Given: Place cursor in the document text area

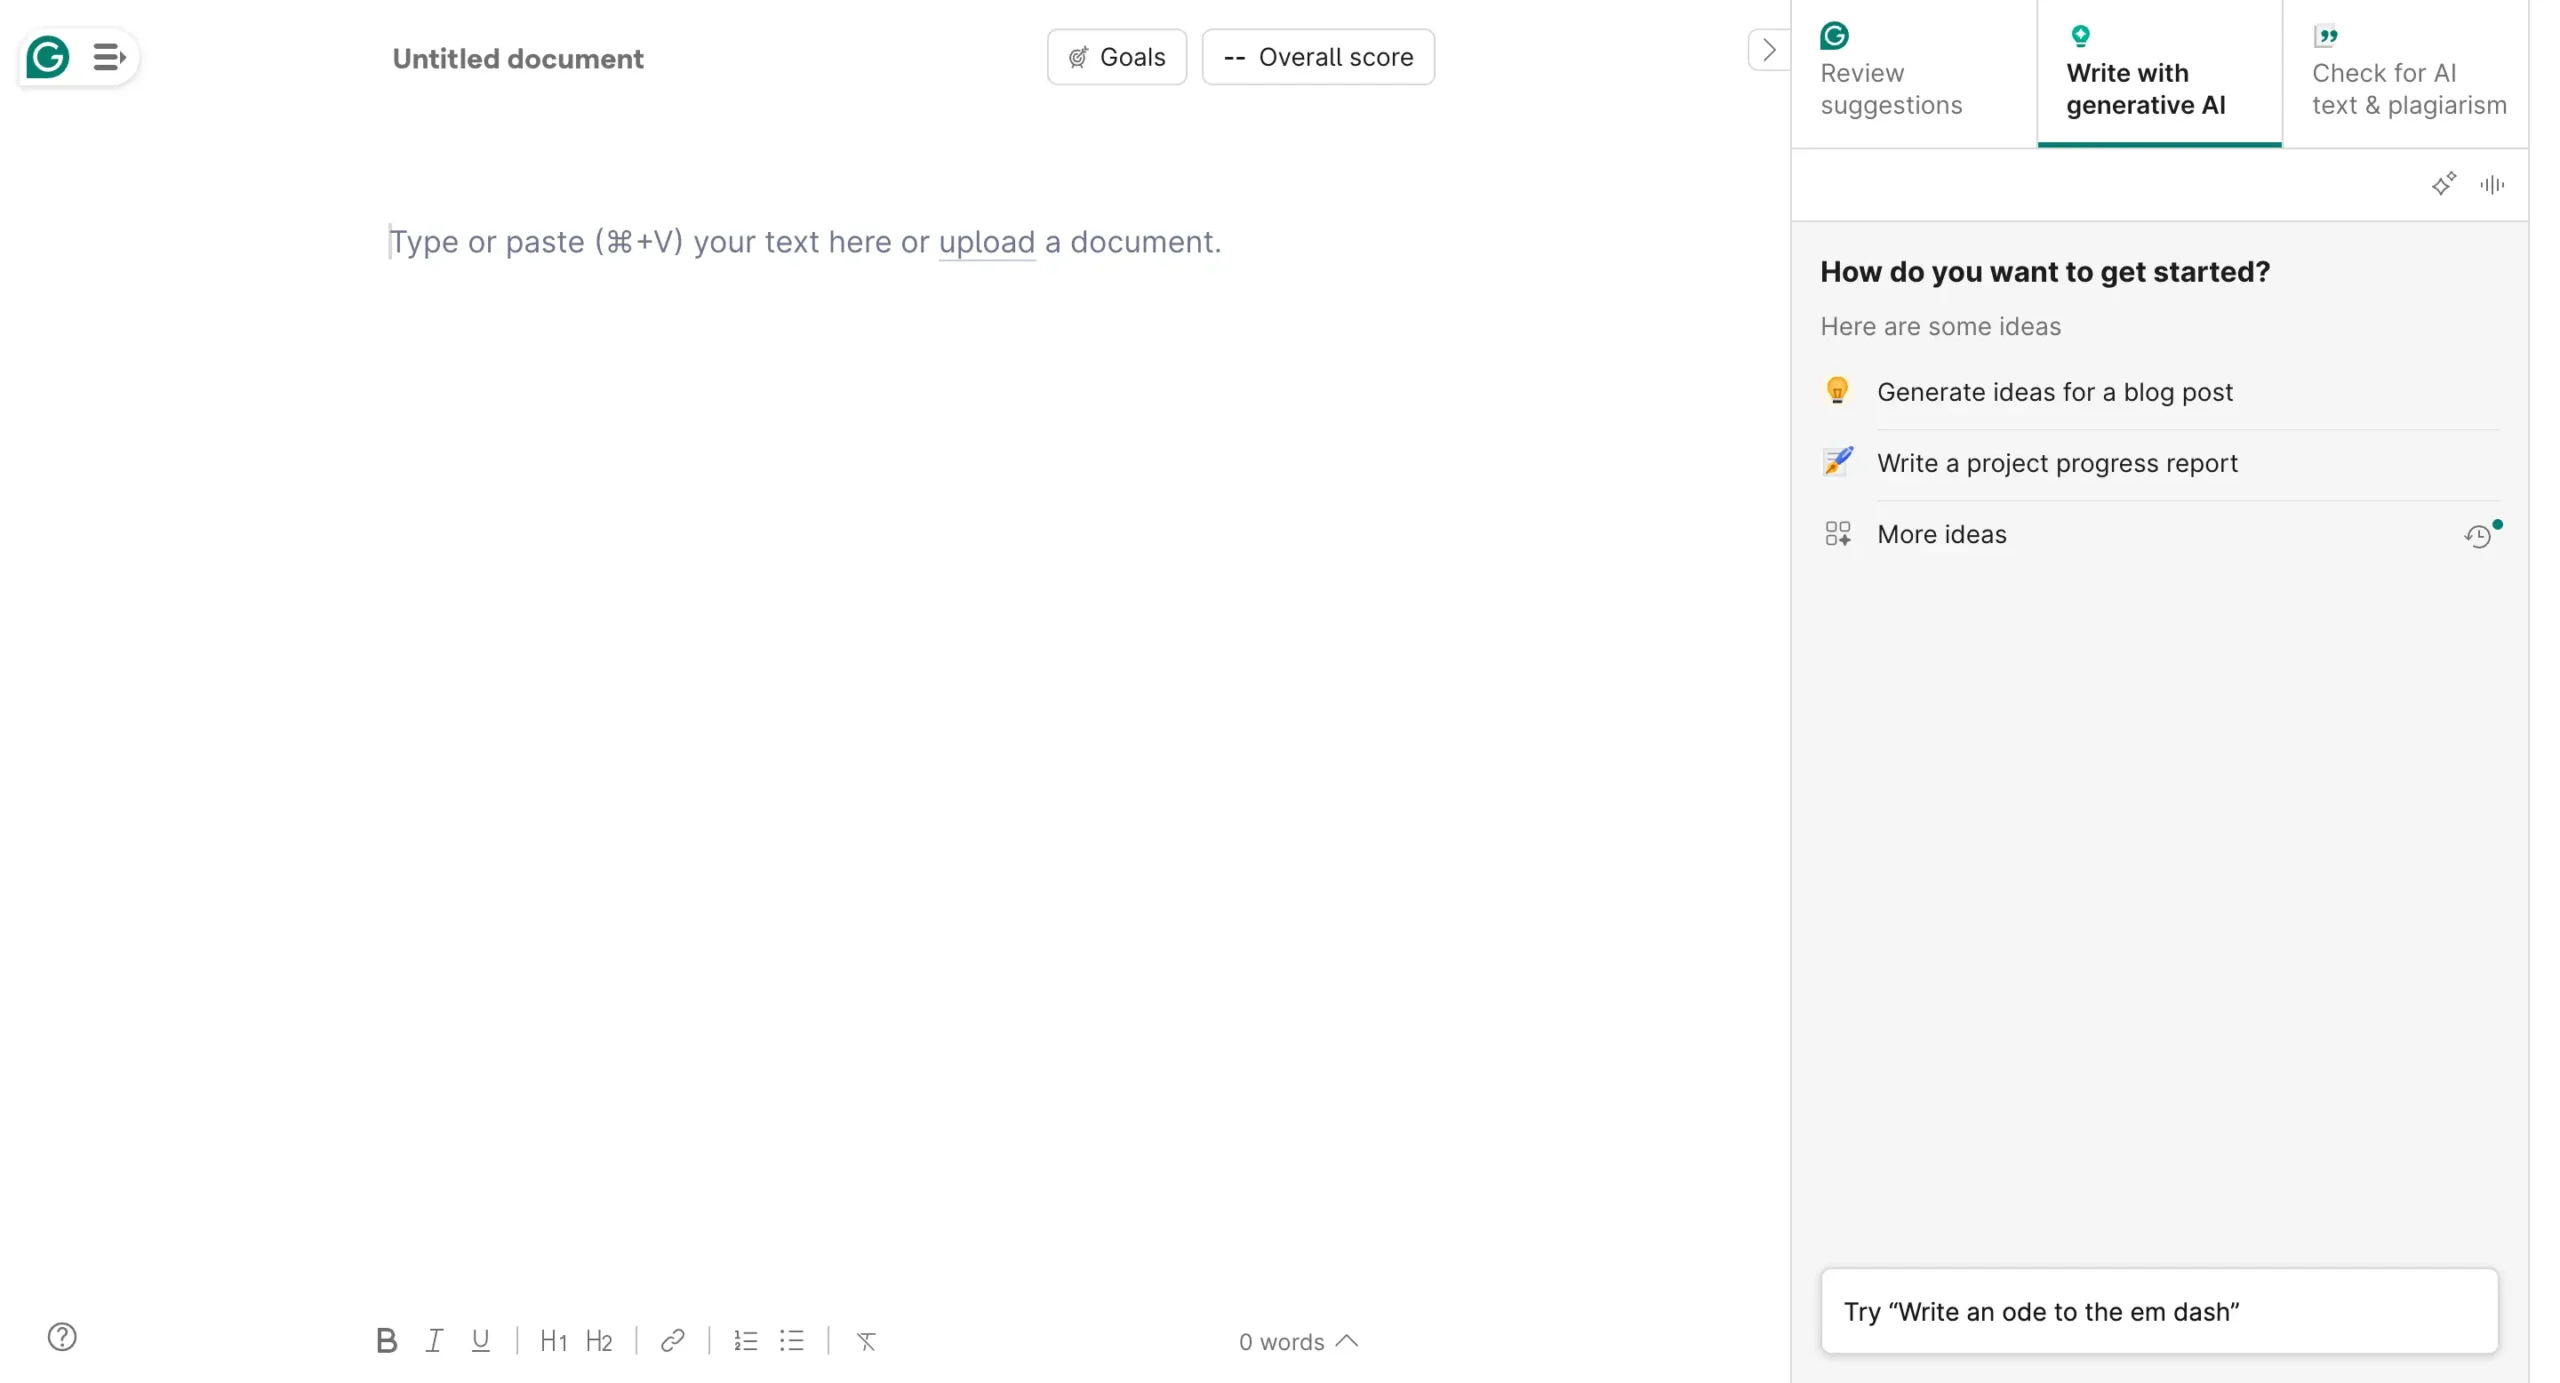Looking at the screenshot, I should point(805,242).
